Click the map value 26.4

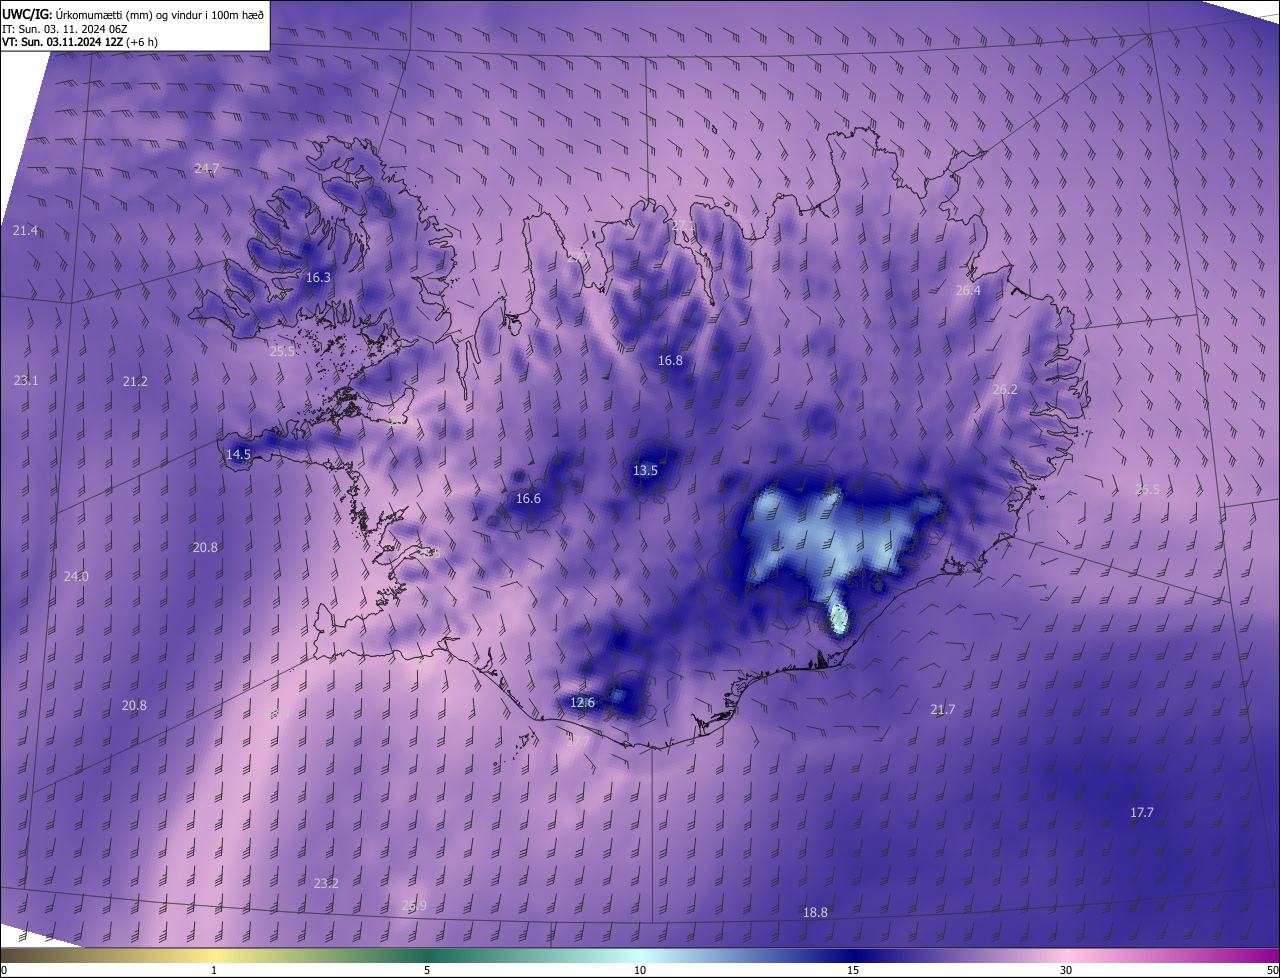[x=968, y=291]
